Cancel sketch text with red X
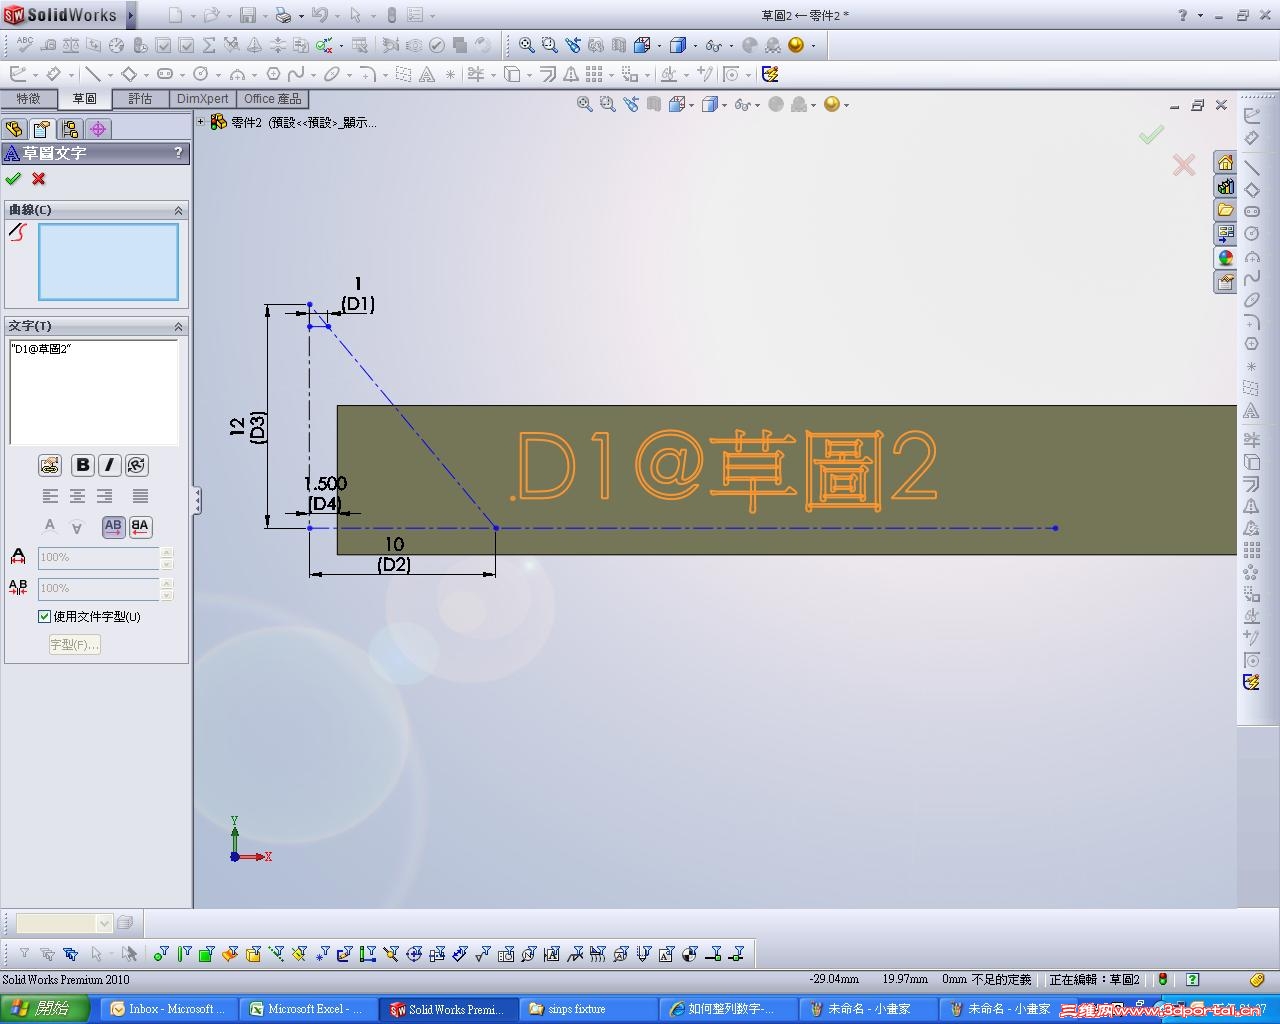The width and height of the screenshot is (1280, 1024). 39,179
